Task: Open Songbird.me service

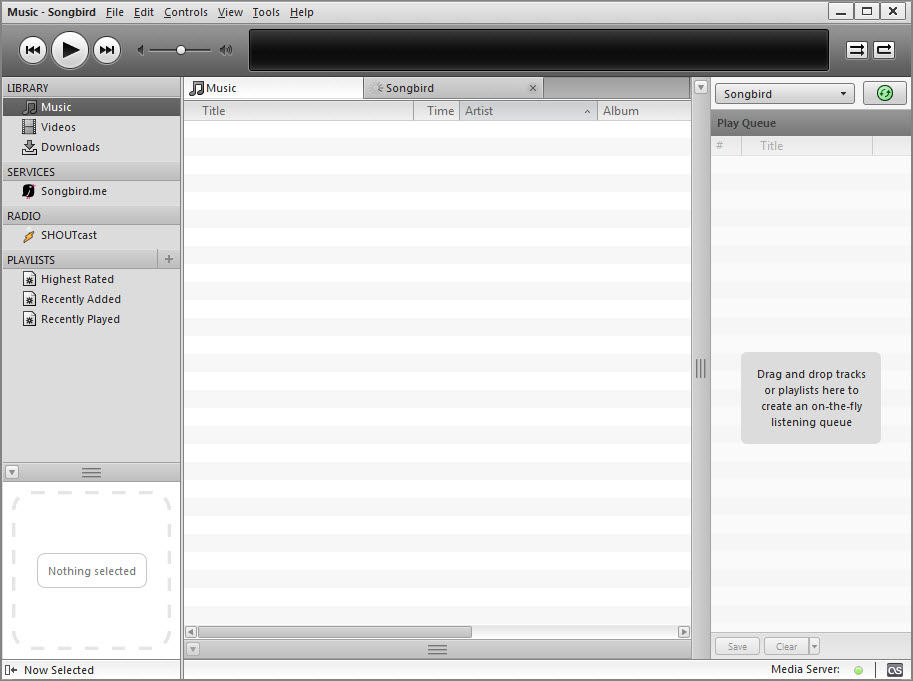Action: [x=91, y=191]
